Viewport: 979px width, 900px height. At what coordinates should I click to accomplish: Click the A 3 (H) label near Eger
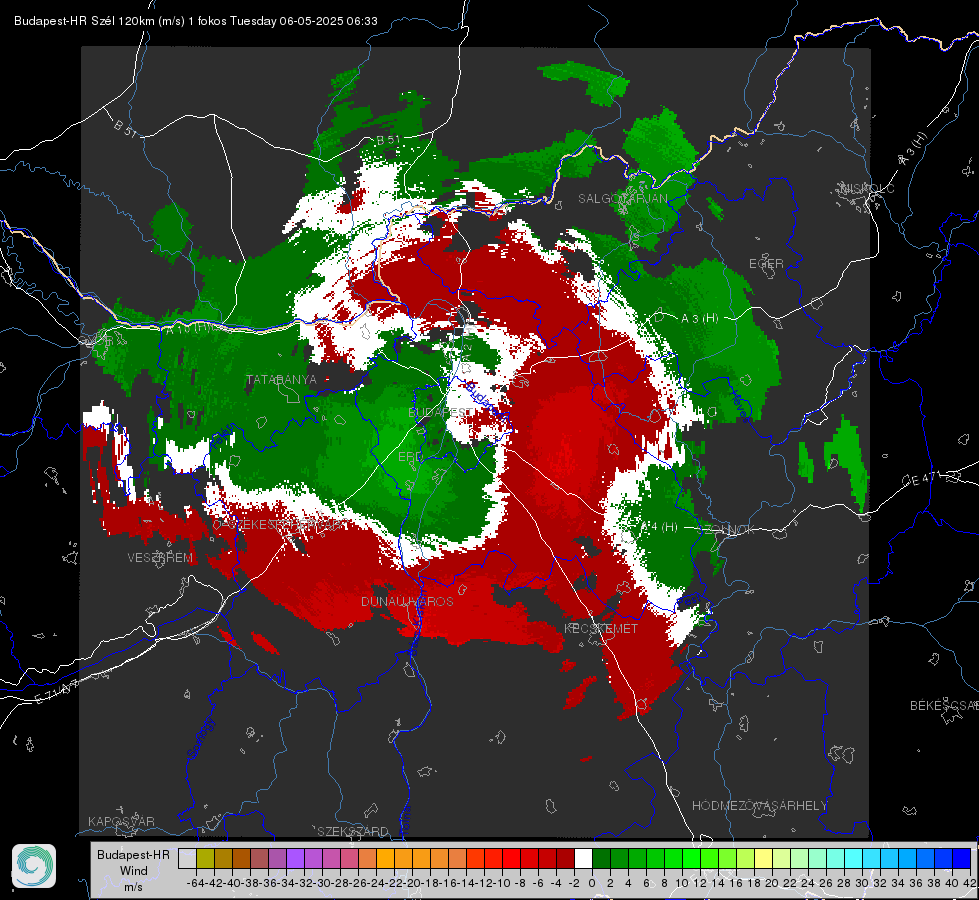699,318
